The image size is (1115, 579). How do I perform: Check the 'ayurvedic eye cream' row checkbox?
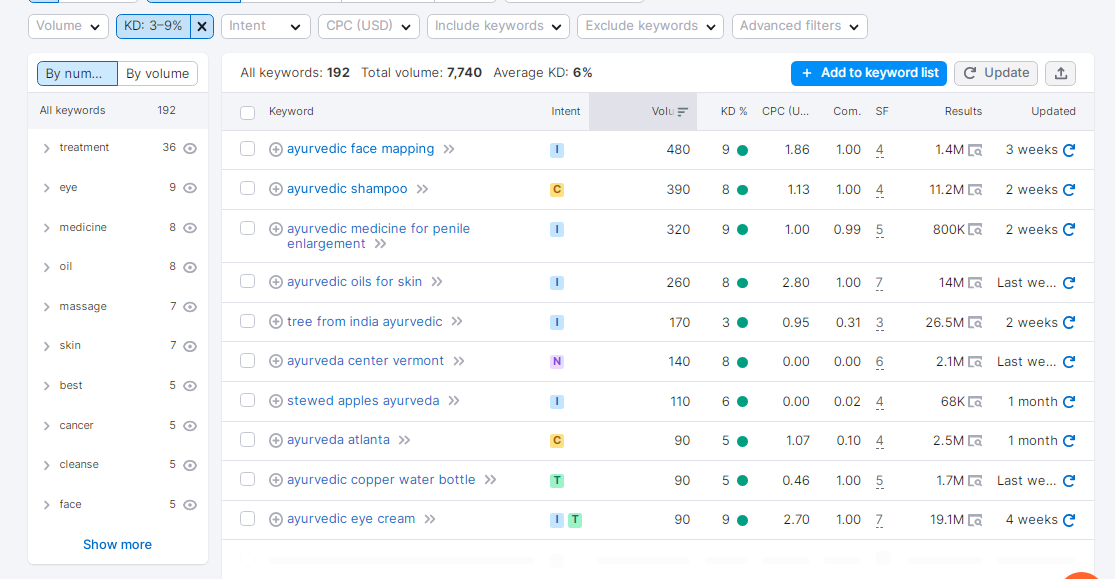tap(247, 519)
